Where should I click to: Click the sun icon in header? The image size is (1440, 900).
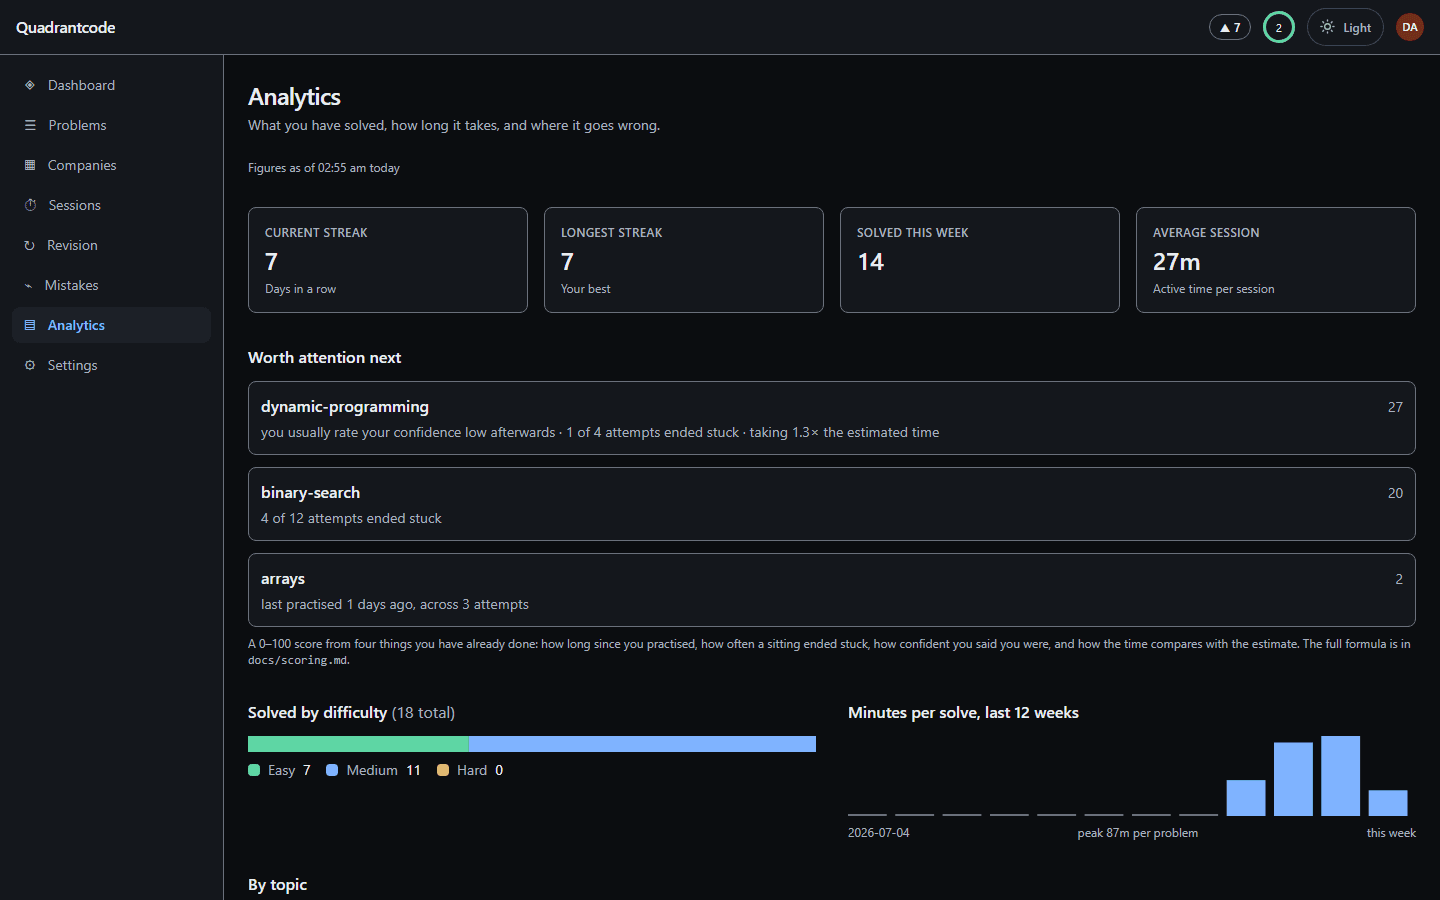1327,27
